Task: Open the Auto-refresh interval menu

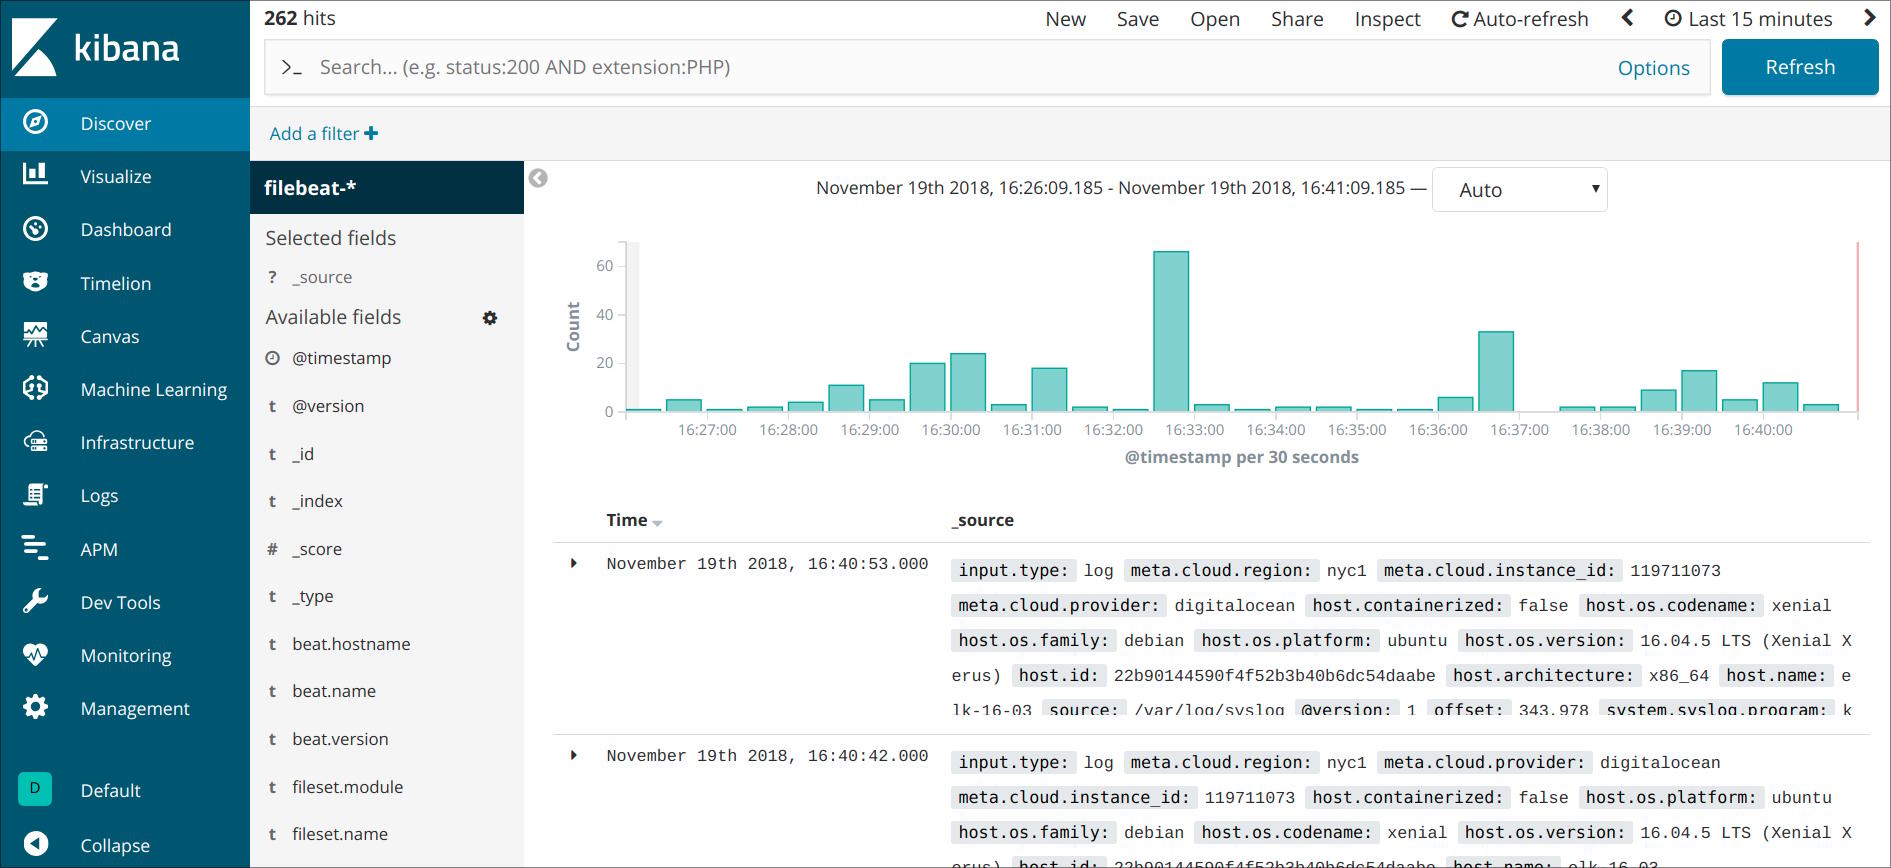Action: point(1519,19)
